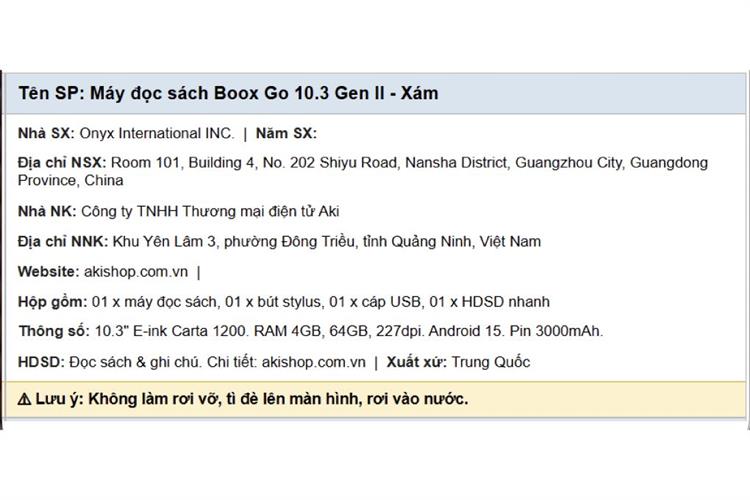Click the Trung Quốc origin value
Viewport: 750px width, 500px height.
pyautogui.click(x=491, y=362)
